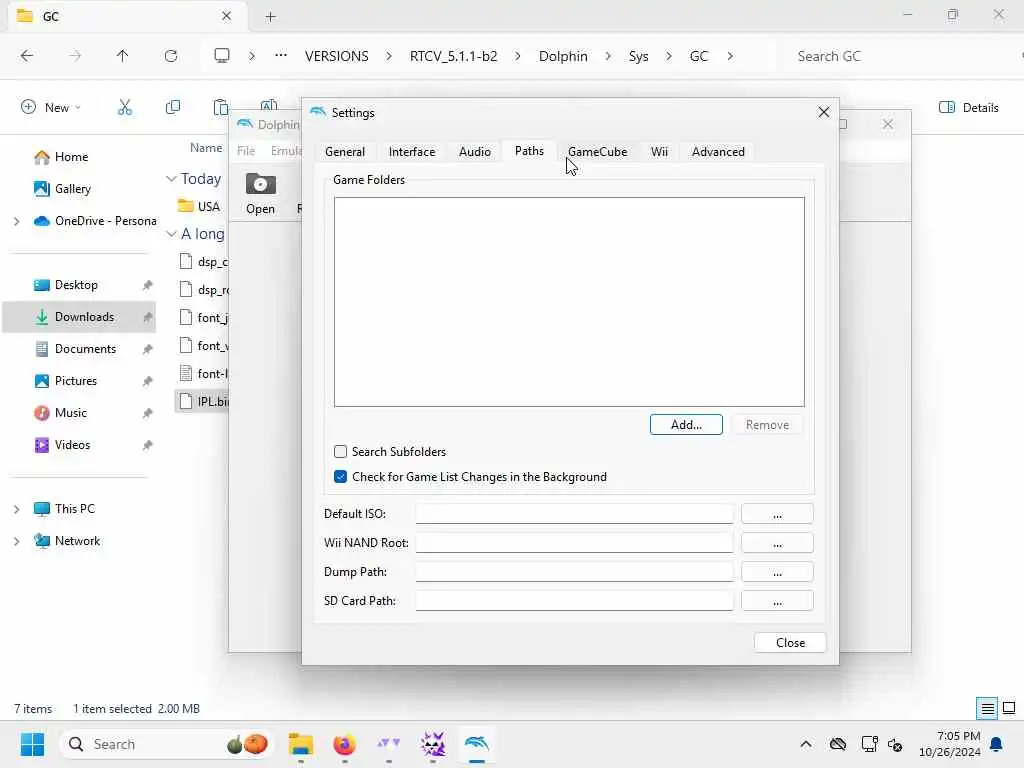Click the grayed Remove button

pyautogui.click(x=767, y=424)
